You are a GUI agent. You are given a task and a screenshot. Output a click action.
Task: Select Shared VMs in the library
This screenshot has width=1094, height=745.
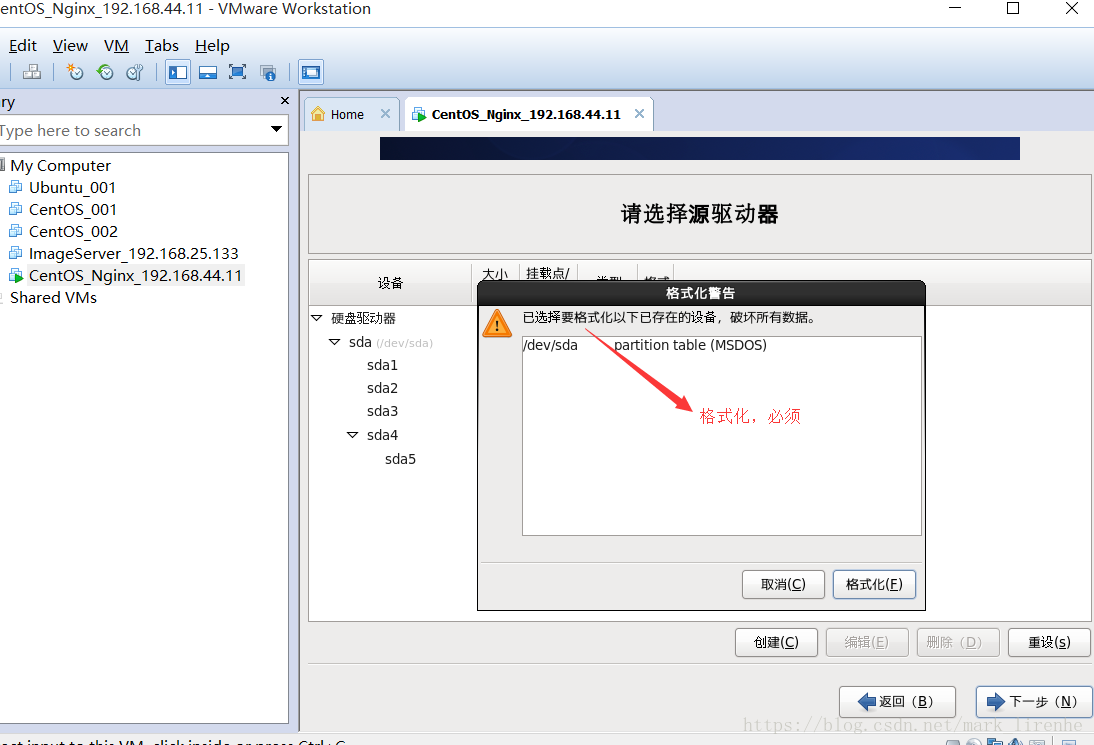click(x=53, y=297)
